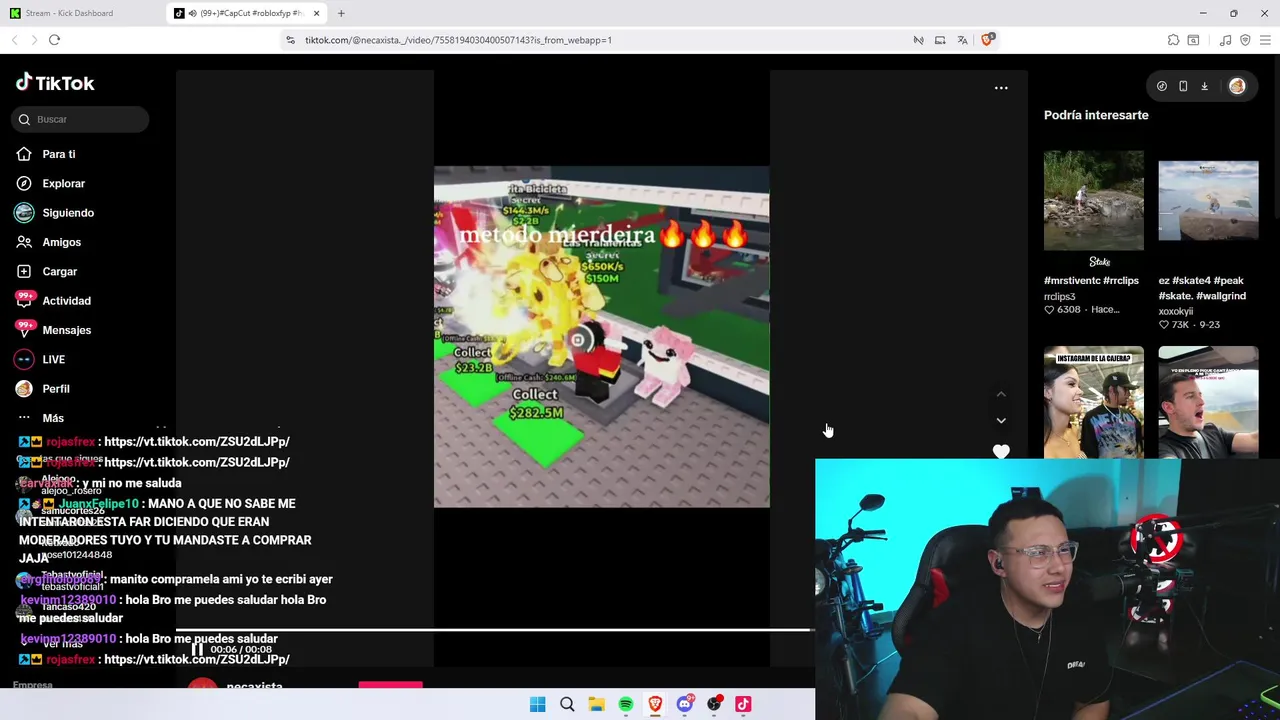This screenshot has height=720, width=1280.
Task: Go forward in browser history
Action: pyautogui.click(x=34, y=40)
